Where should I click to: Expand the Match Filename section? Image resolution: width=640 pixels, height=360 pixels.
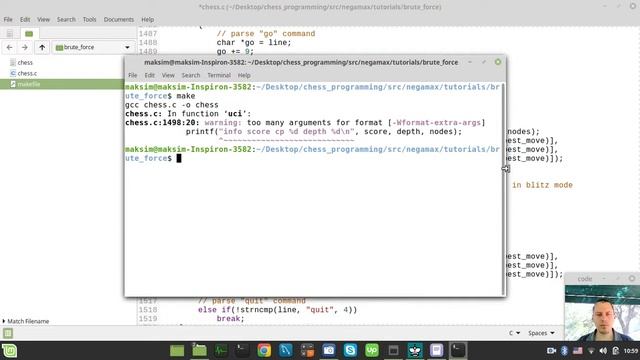point(26,321)
